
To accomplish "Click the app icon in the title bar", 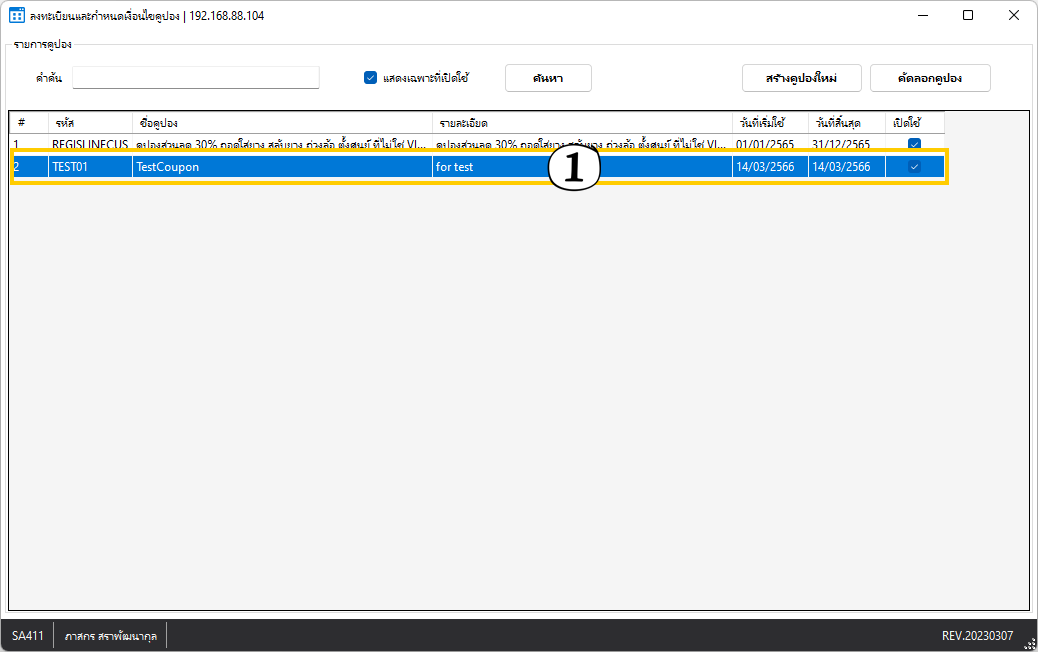I will 17,16.
